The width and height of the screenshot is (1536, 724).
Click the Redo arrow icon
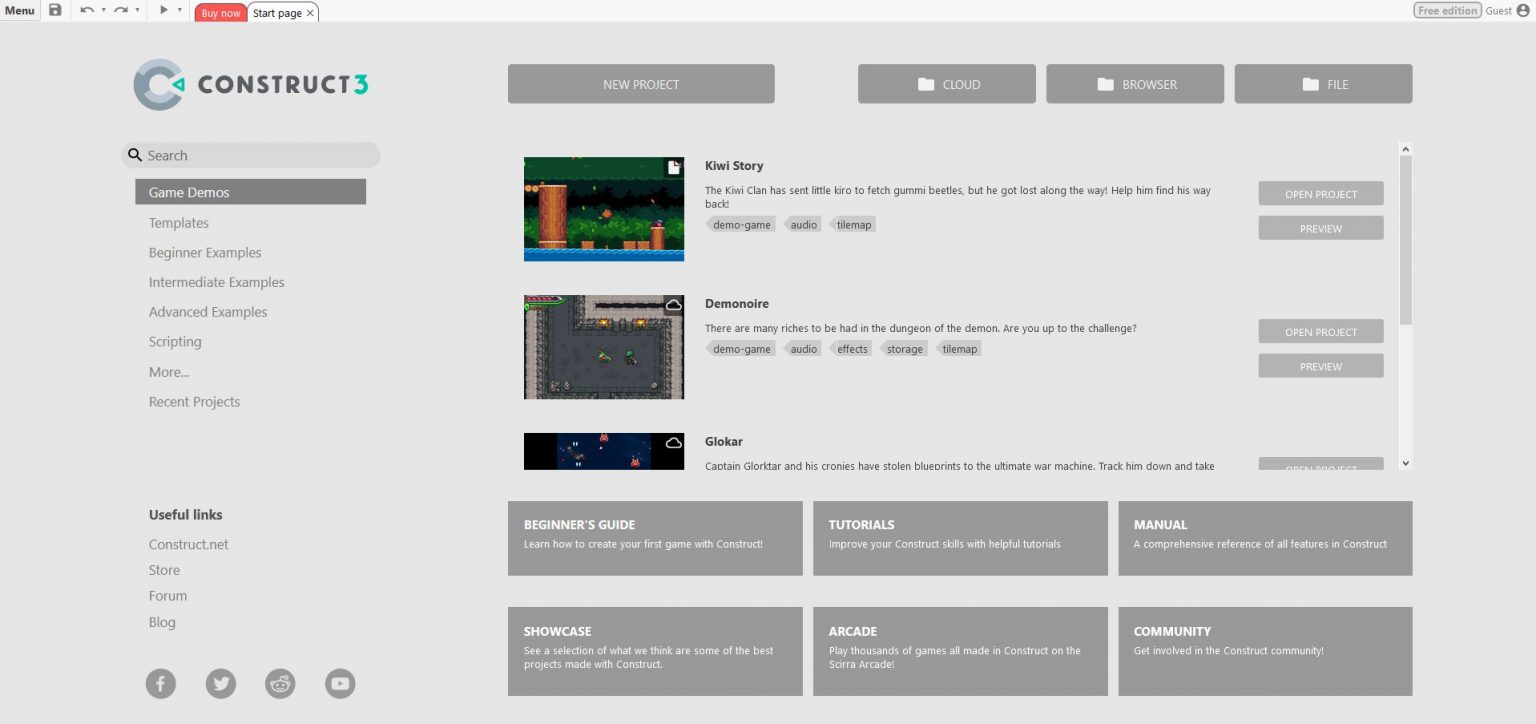(121, 10)
